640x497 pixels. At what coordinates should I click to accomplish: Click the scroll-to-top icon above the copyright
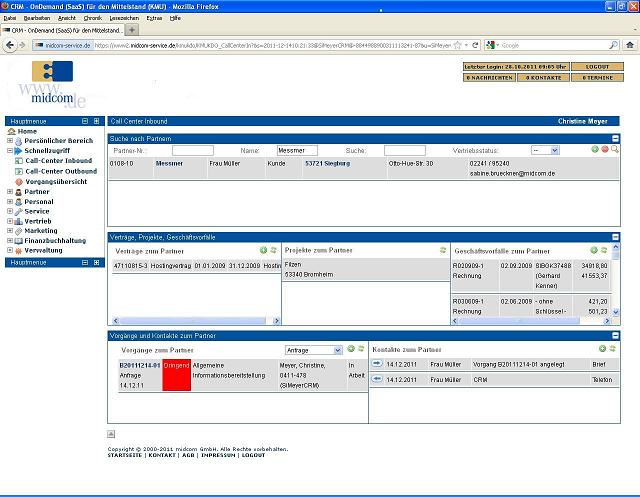pyautogui.click(x=111, y=434)
